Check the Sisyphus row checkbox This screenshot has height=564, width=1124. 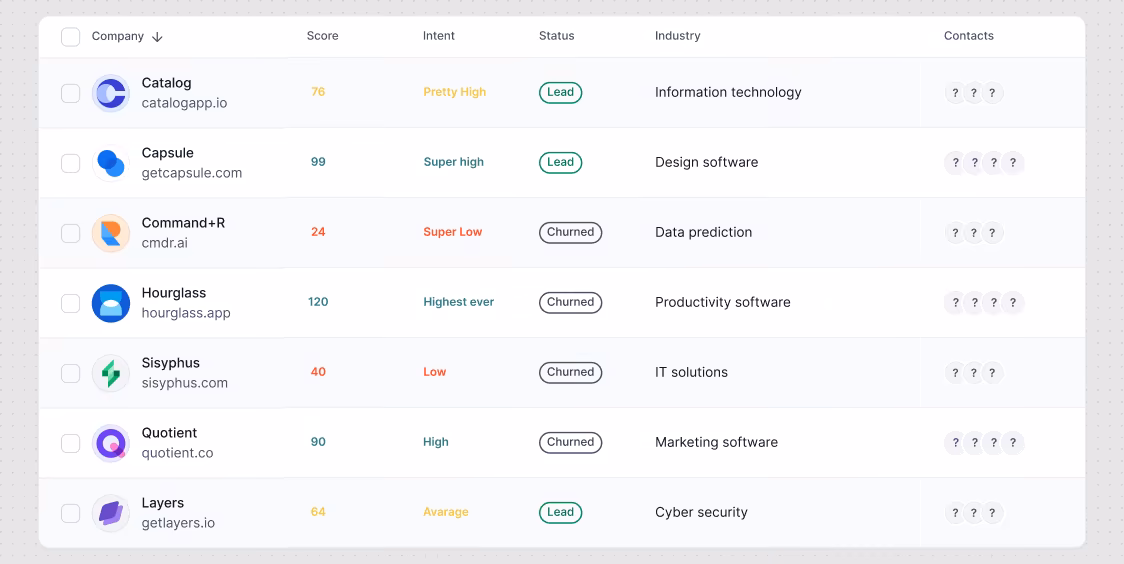[70, 373]
